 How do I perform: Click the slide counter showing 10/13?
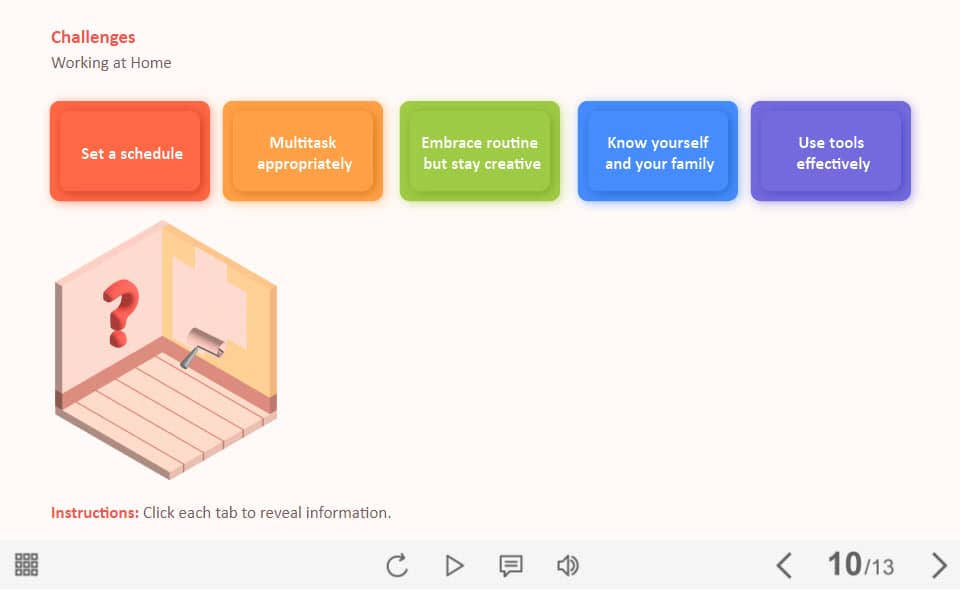[x=860, y=565]
